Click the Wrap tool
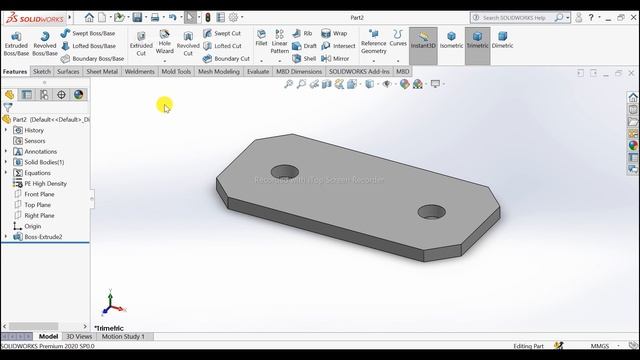The width and height of the screenshot is (640, 360). 334,33
